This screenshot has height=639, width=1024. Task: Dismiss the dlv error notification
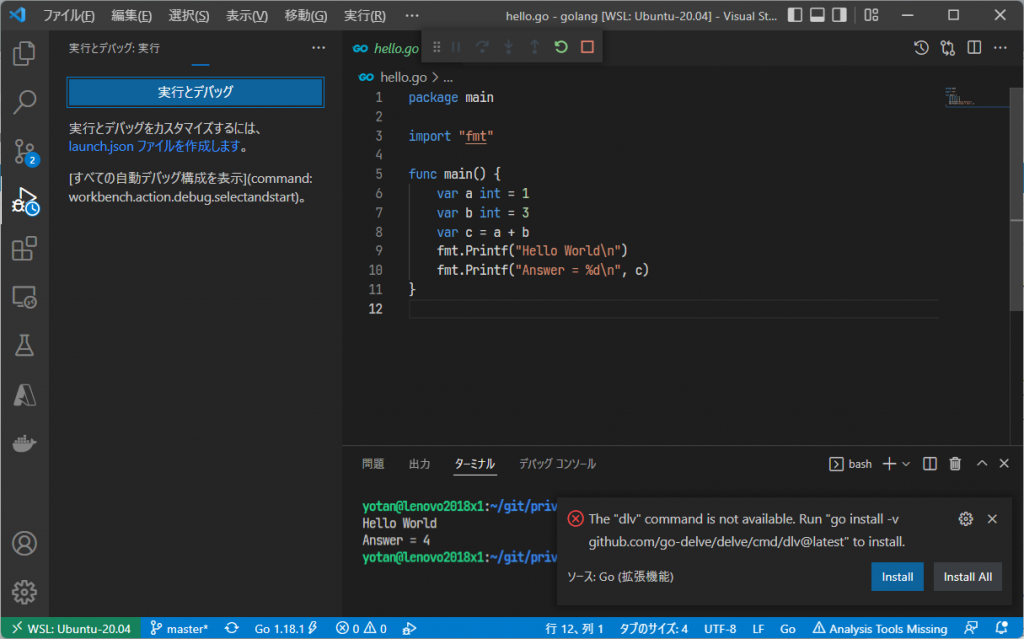[x=992, y=519]
